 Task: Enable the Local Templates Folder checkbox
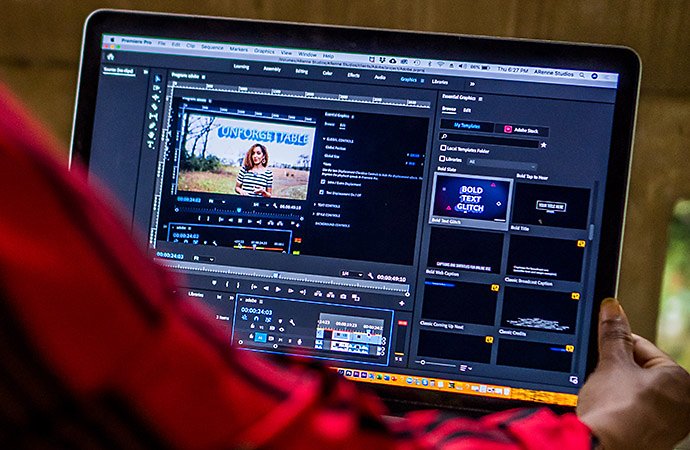[x=443, y=148]
